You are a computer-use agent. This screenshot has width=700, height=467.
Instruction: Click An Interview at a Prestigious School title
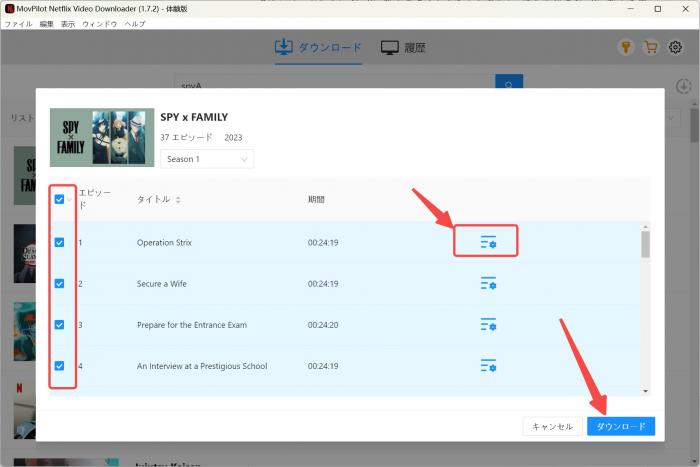(x=202, y=366)
